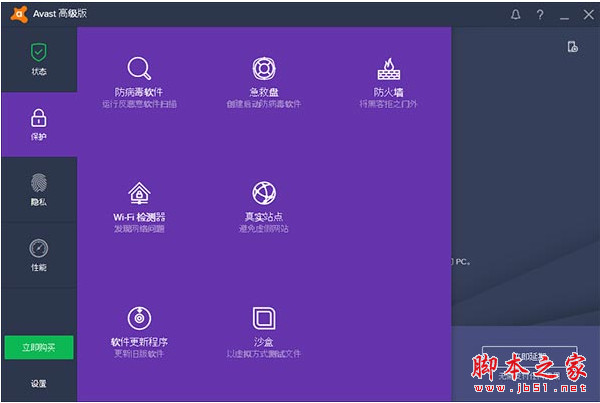Viewport: 600px width, 403px height.
Task: Click 创建启动防病毒软件 description text
Action: [264, 104]
